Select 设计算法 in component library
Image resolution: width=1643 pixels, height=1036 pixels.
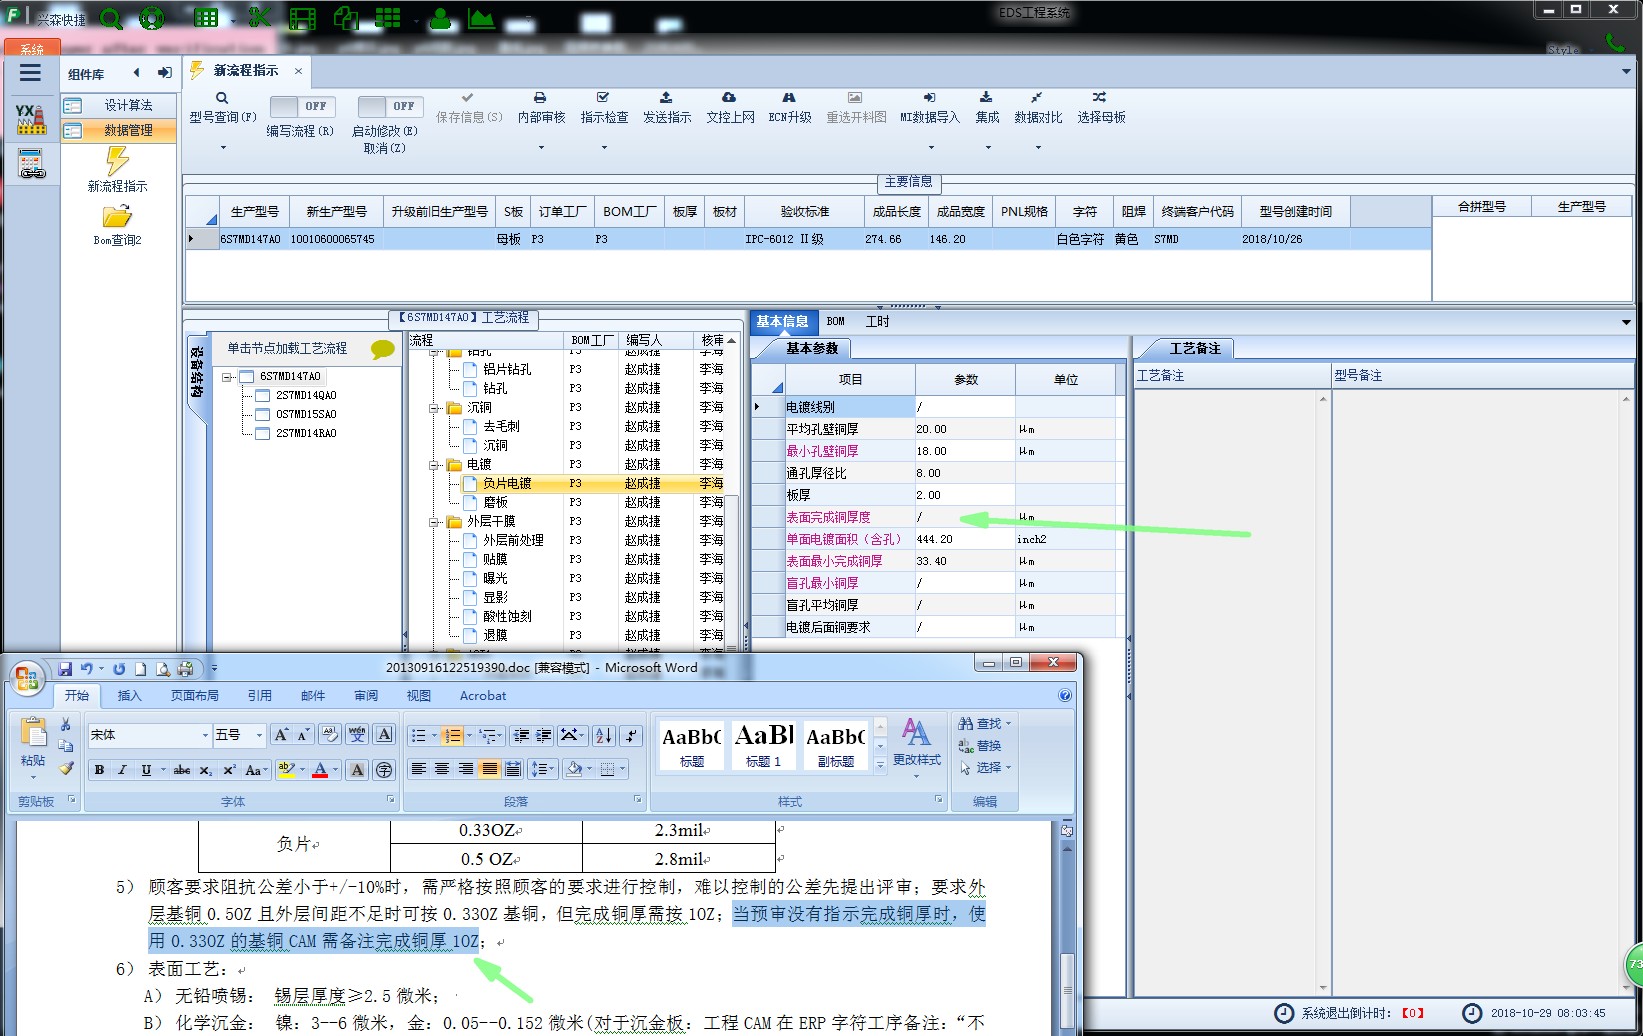pos(119,105)
